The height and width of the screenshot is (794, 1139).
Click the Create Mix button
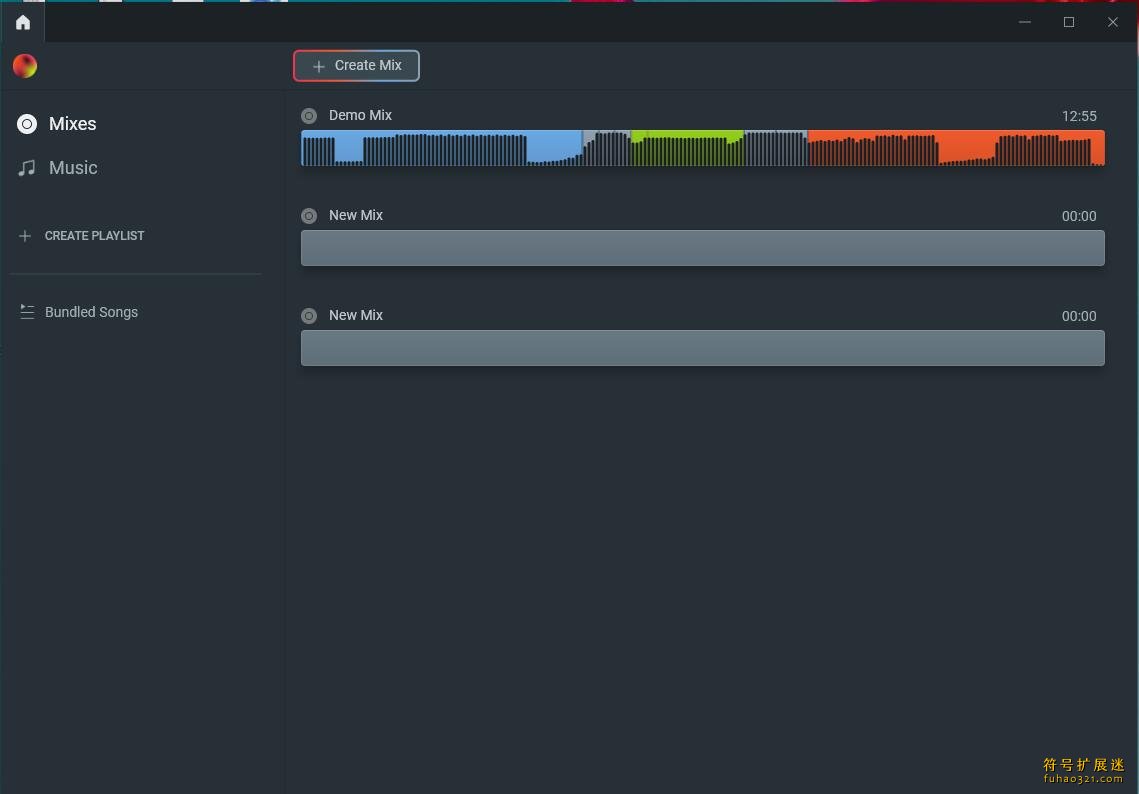pyautogui.click(x=356, y=66)
